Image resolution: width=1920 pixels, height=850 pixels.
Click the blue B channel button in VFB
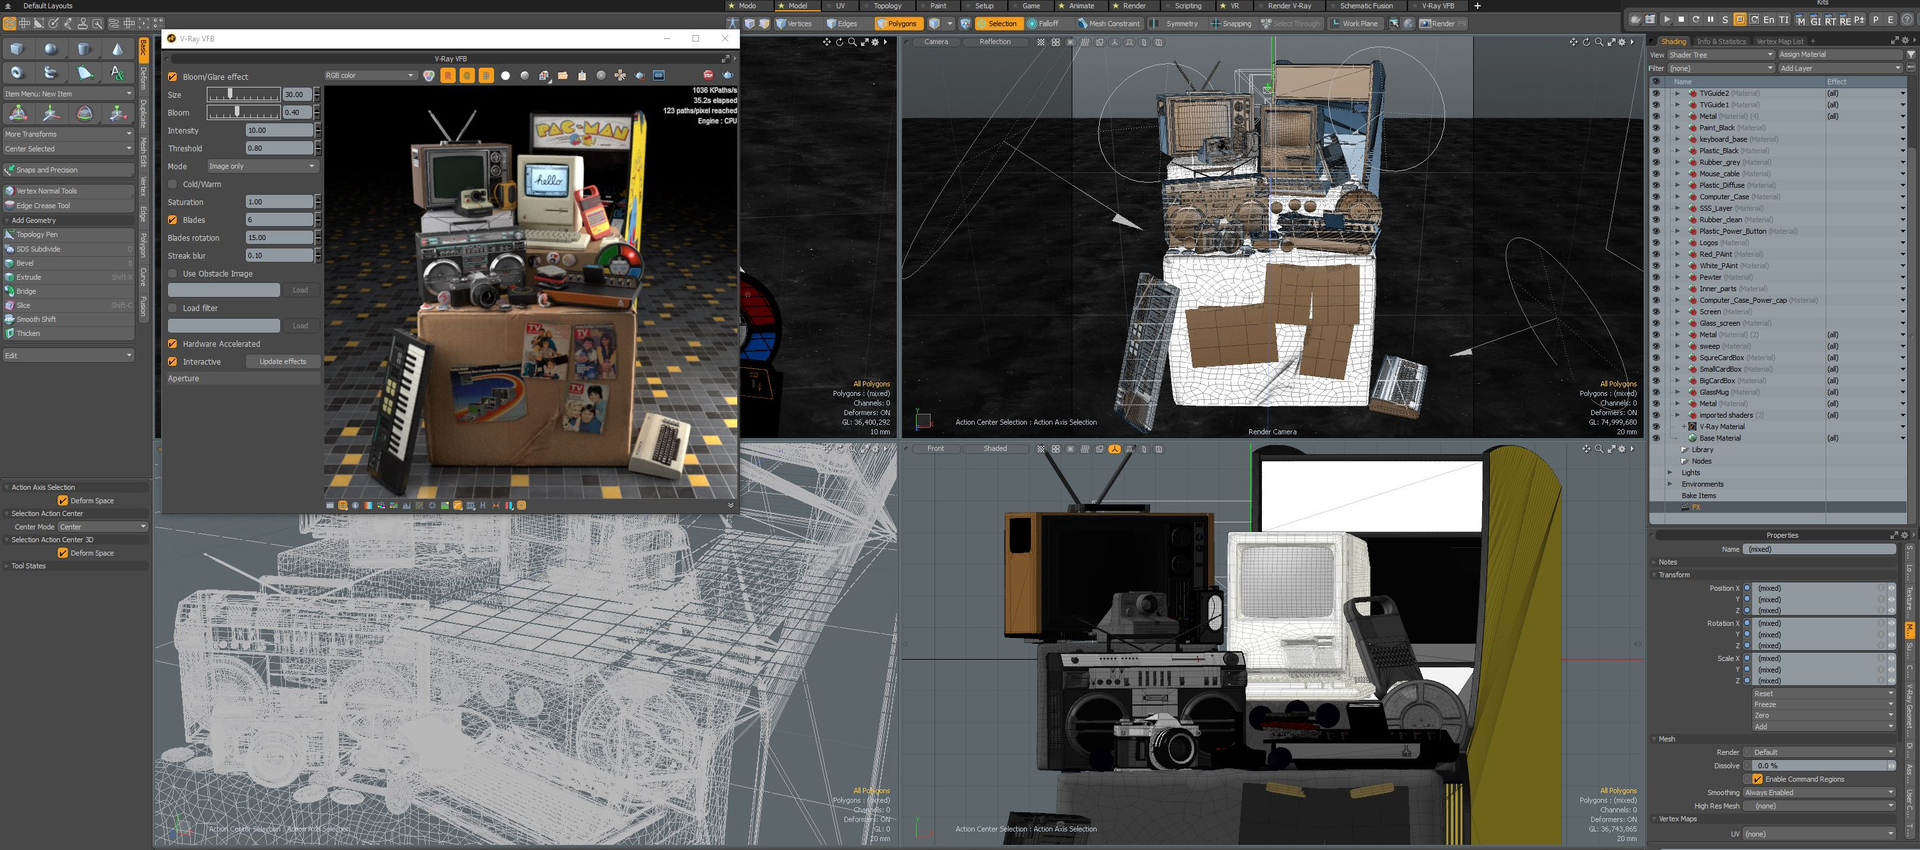click(486, 75)
